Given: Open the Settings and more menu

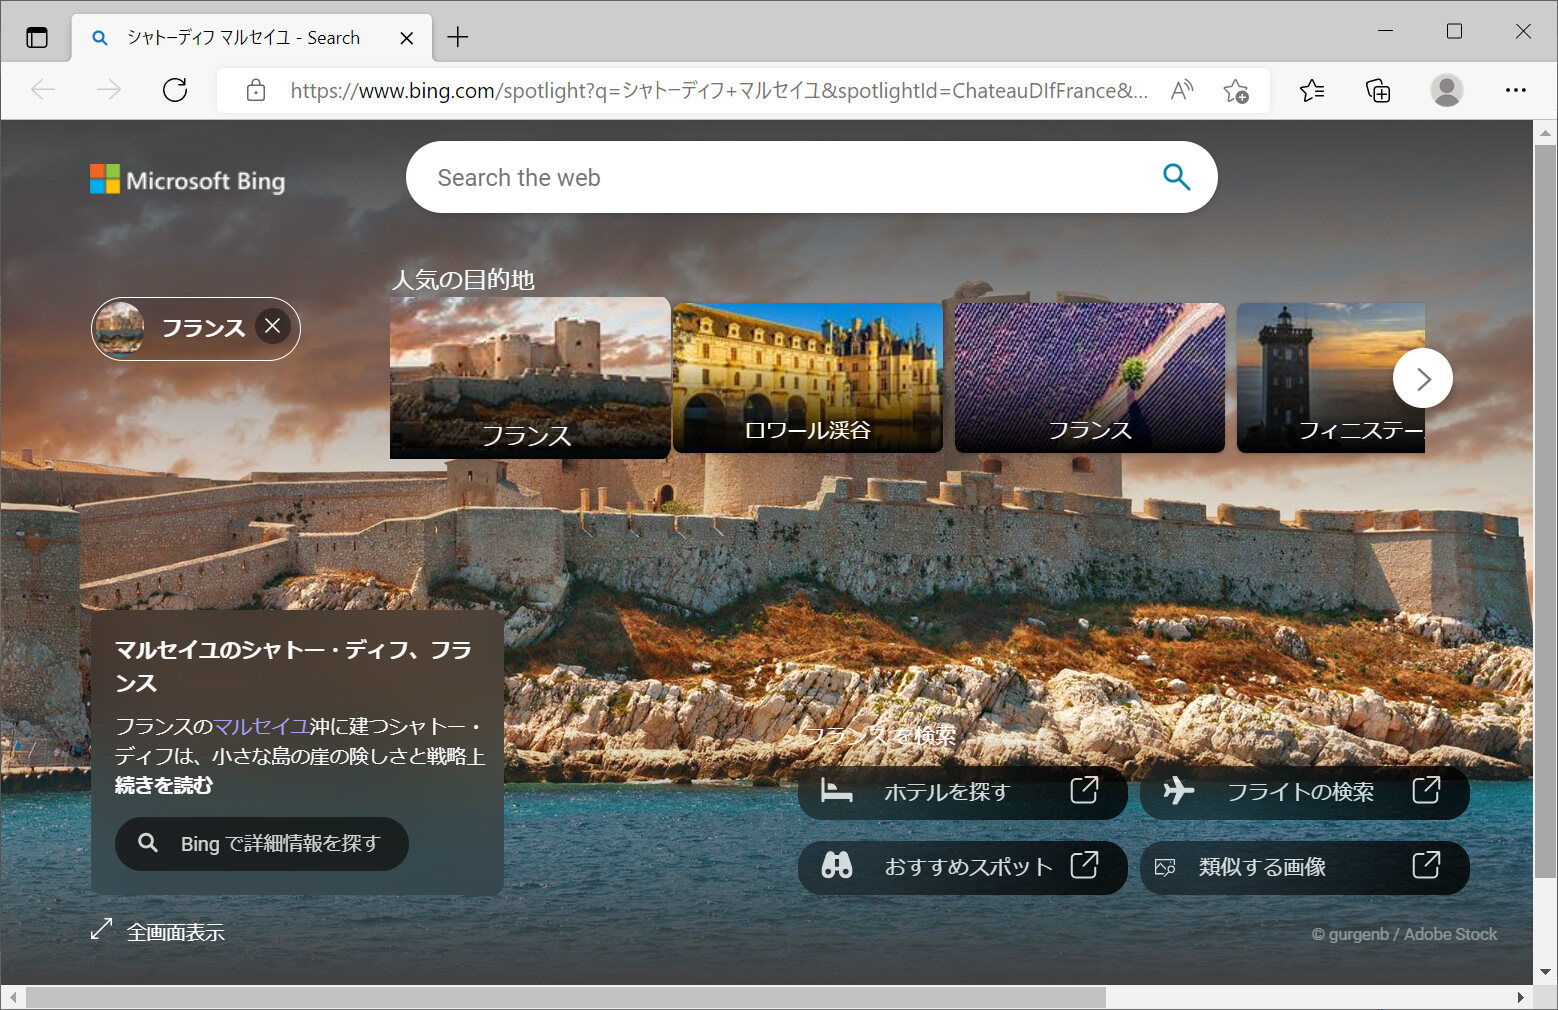Looking at the screenshot, I should pos(1515,91).
